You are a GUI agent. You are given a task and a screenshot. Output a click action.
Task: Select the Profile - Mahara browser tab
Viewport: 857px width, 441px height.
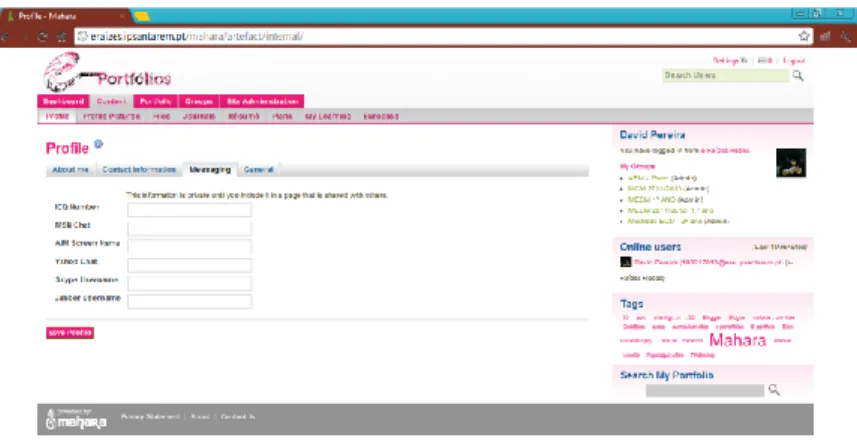click(x=66, y=16)
